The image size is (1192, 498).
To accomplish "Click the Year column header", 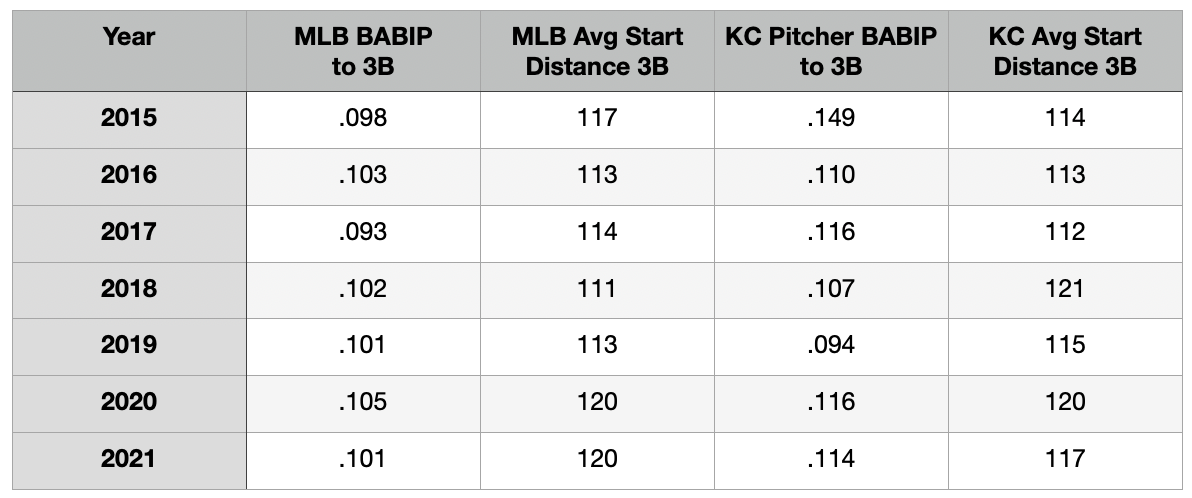I will [x=129, y=38].
